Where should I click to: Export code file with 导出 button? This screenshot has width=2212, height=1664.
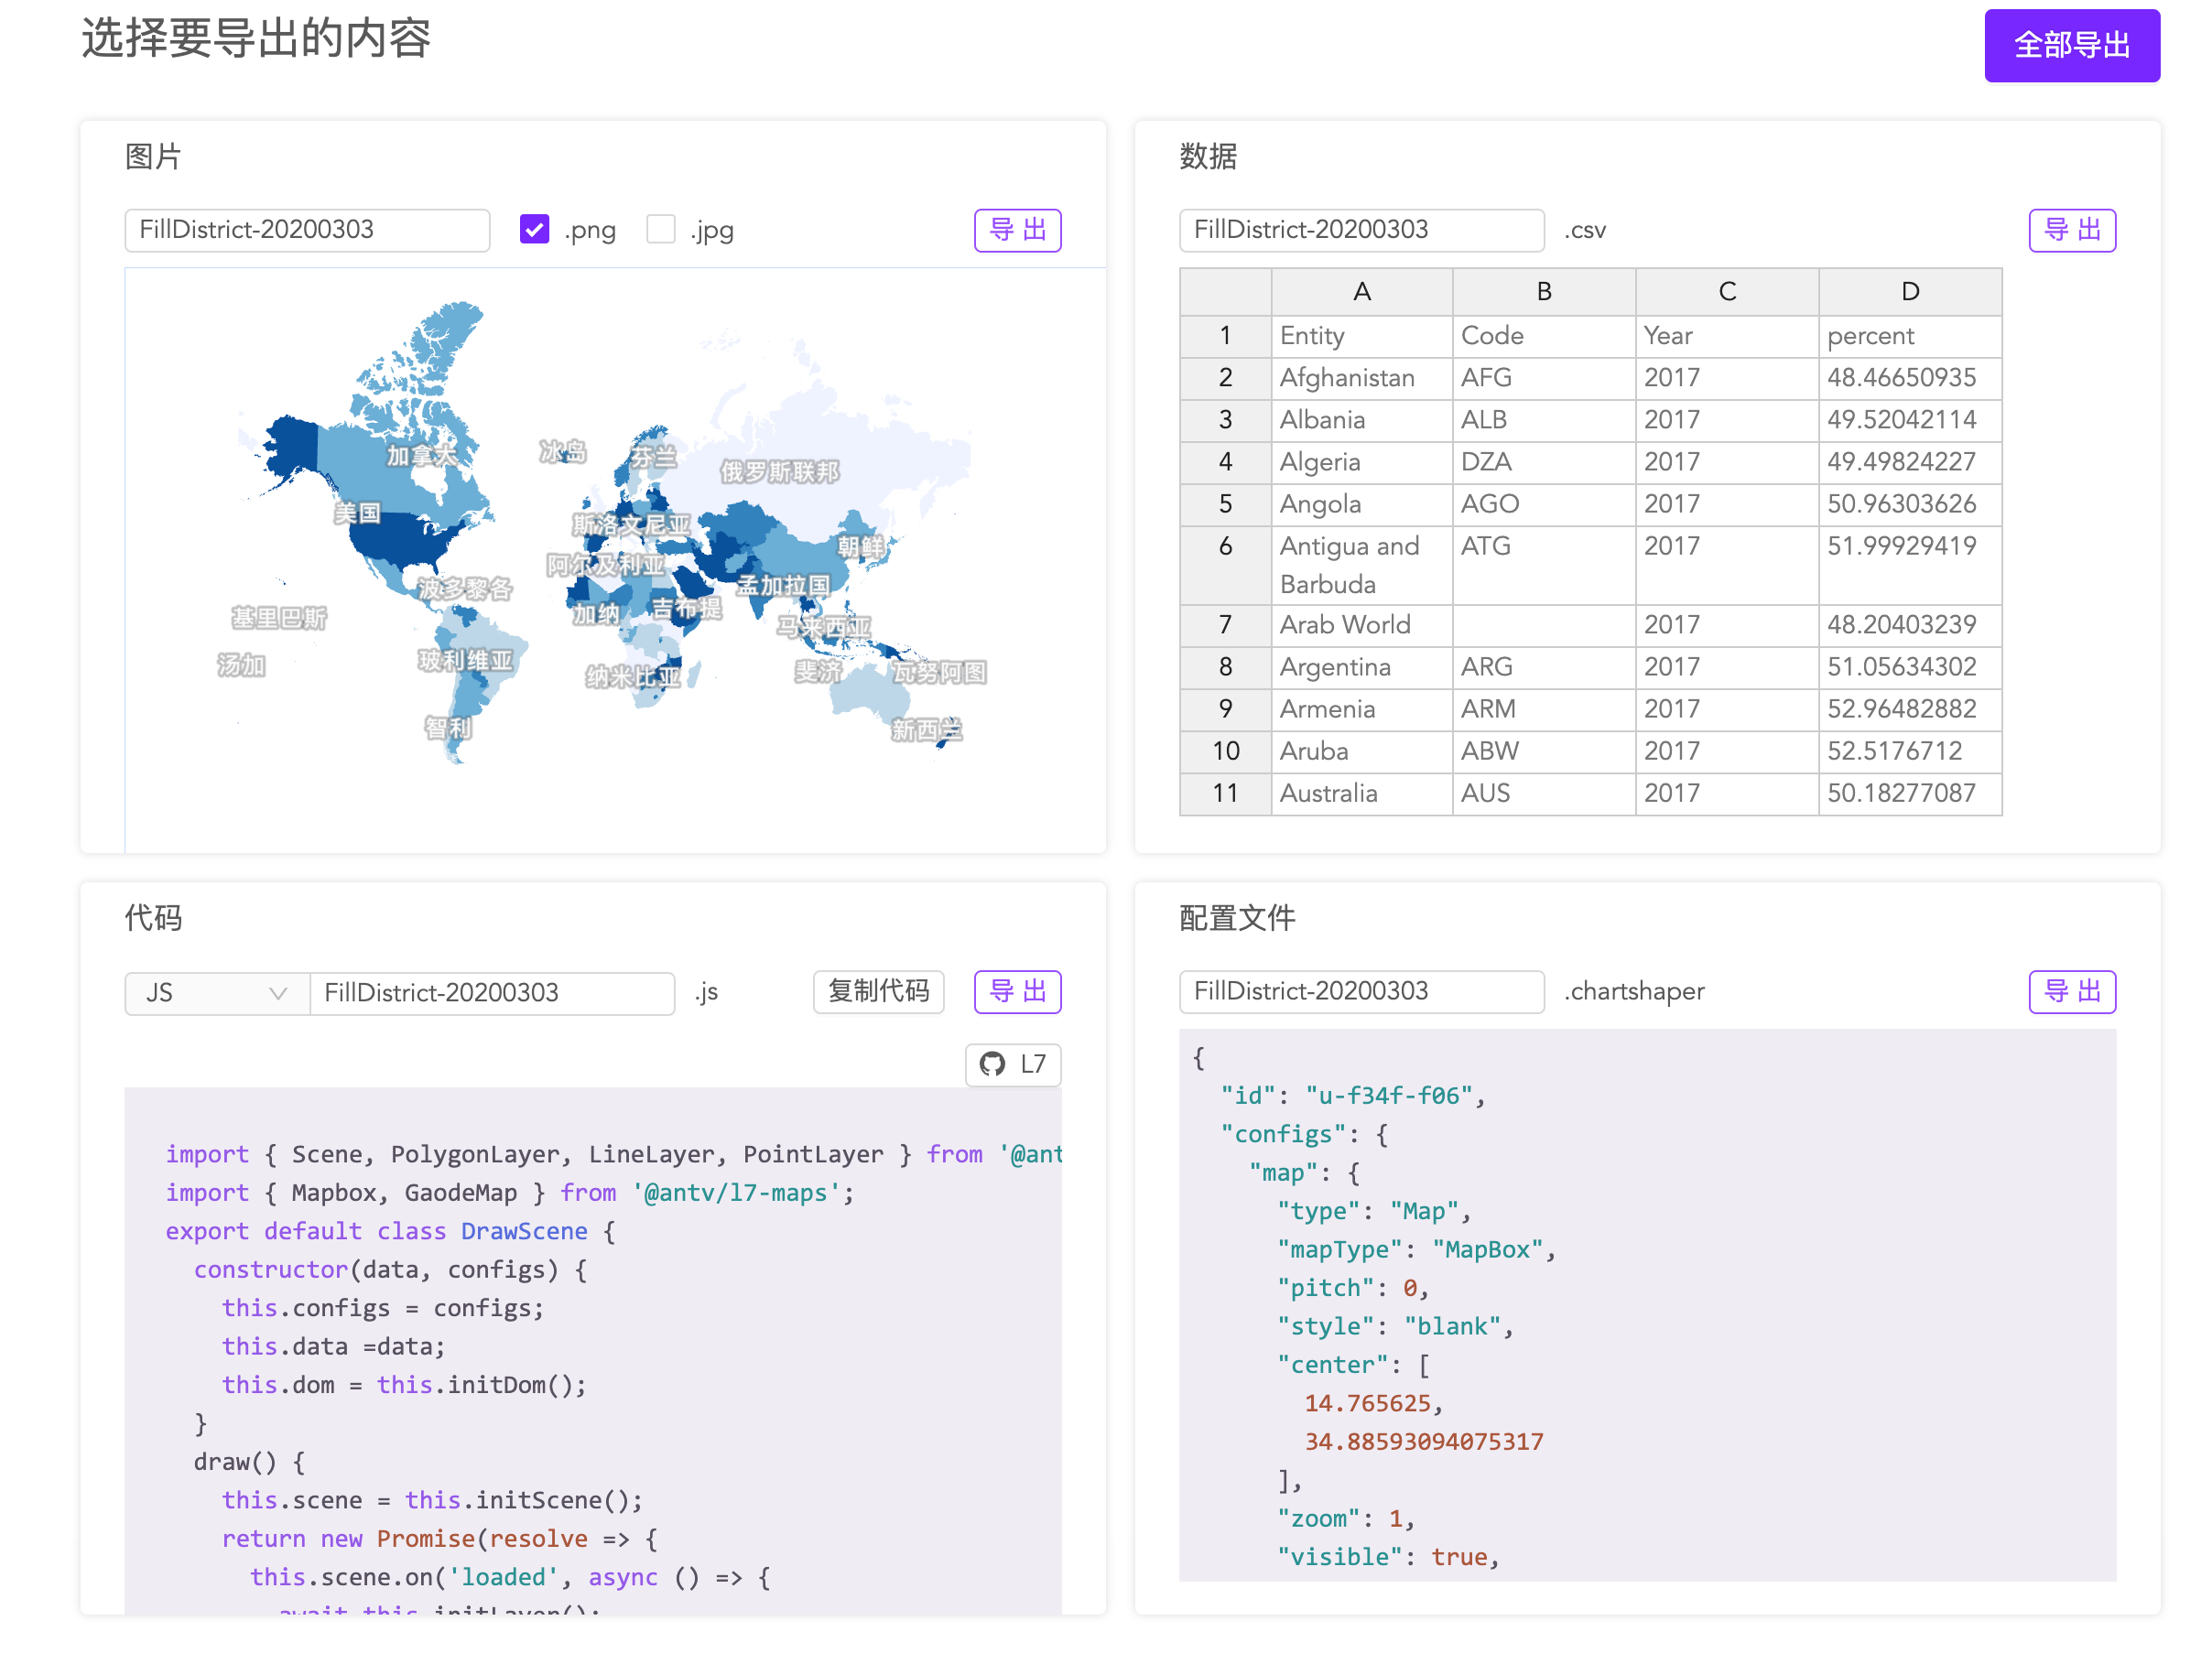pyautogui.click(x=1017, y=991)
